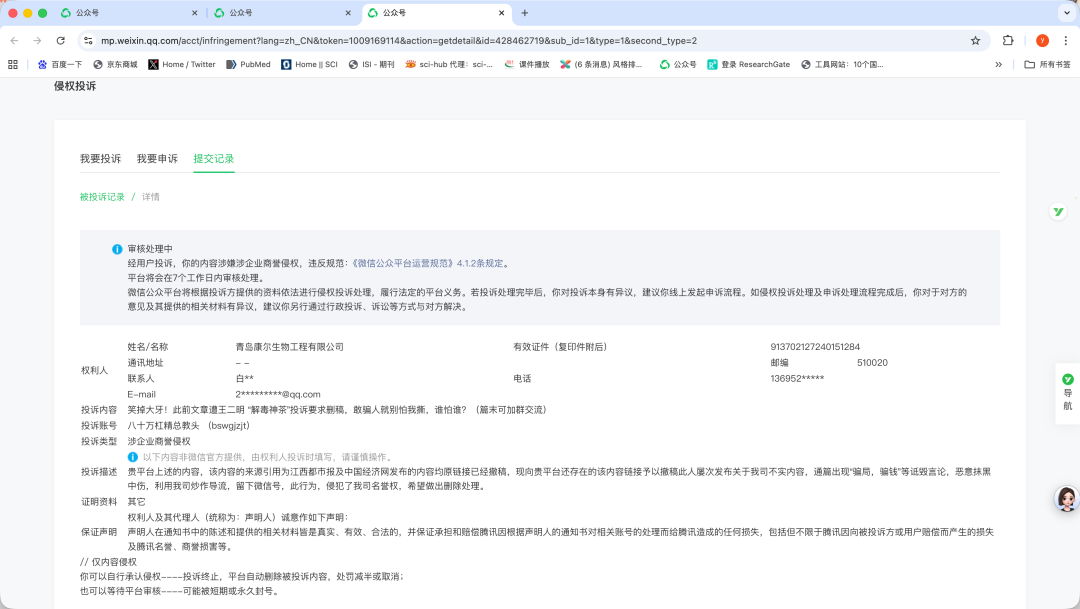Select phone number 136952*****
The width and height of the screenshot is (1080, 609).
click(x=797, y=379)
